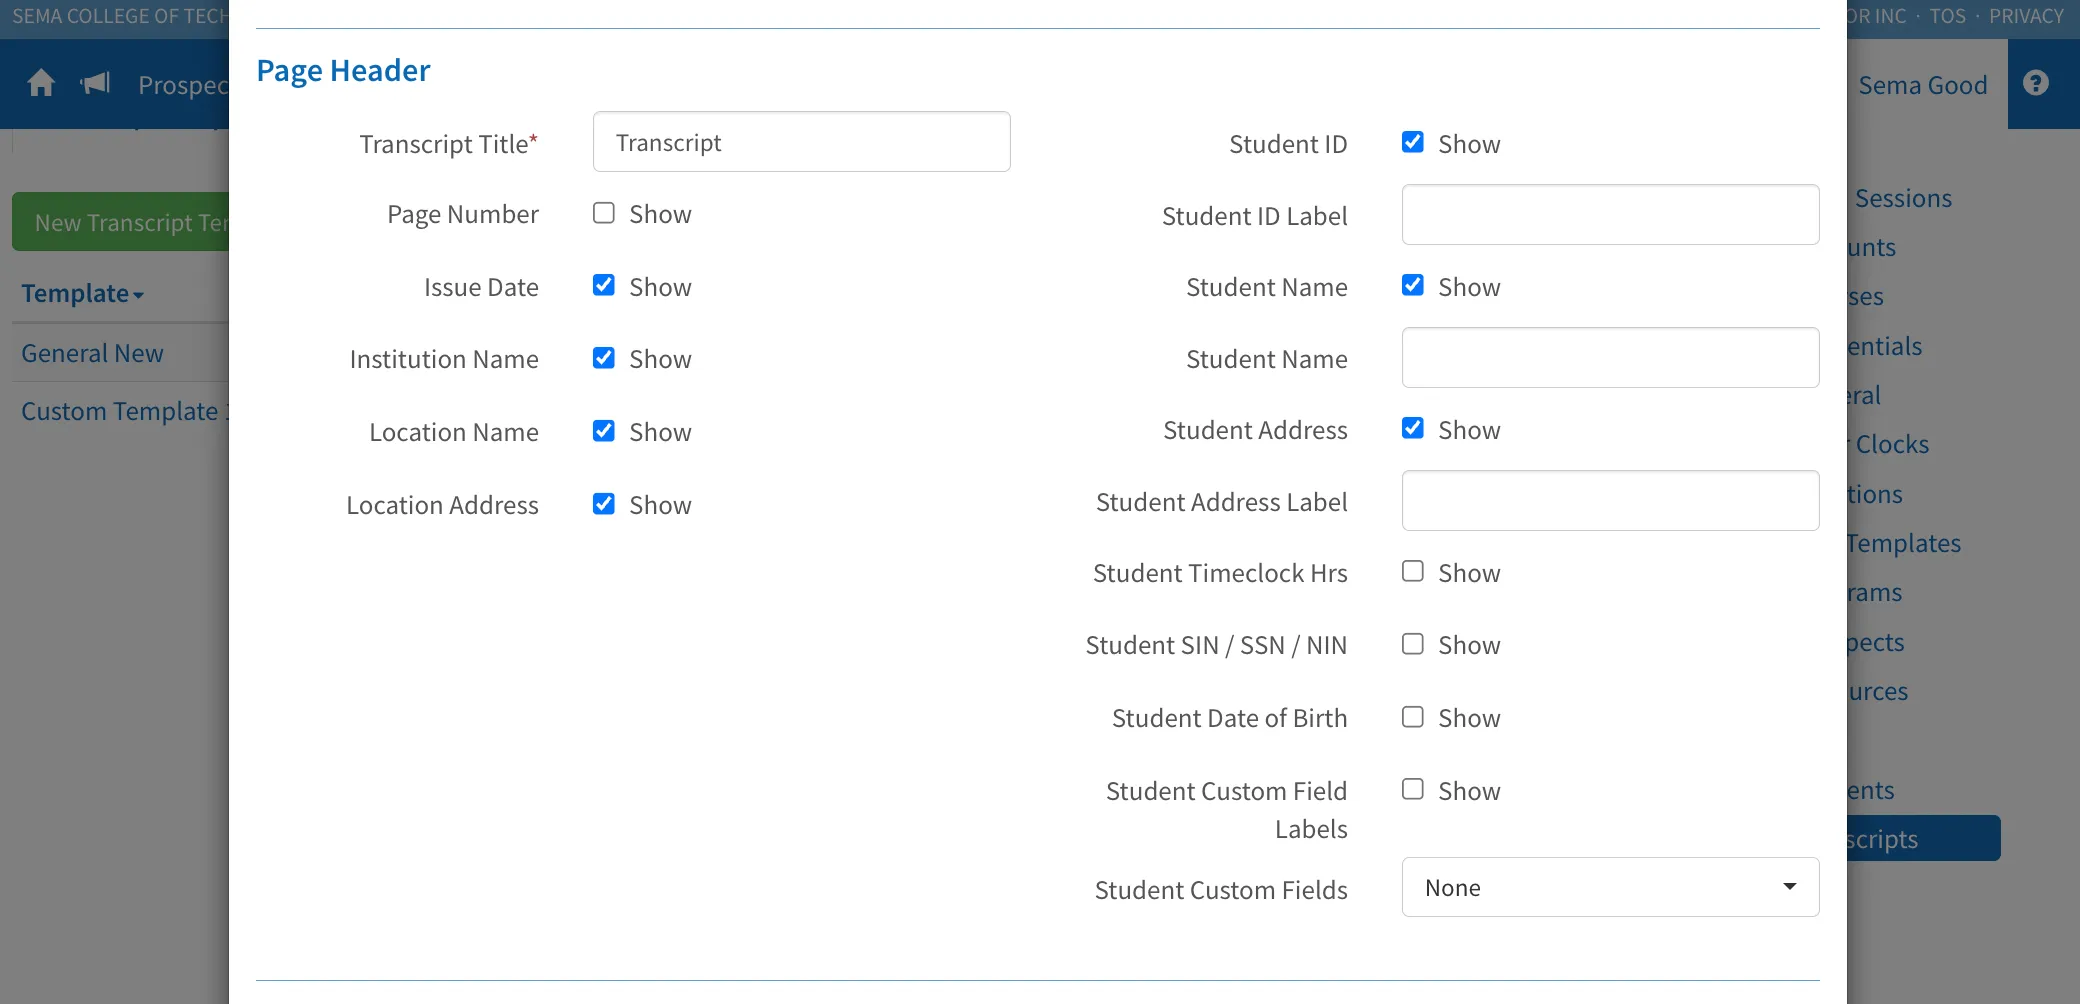Click the help question mark icon

tap(2036, 83)
